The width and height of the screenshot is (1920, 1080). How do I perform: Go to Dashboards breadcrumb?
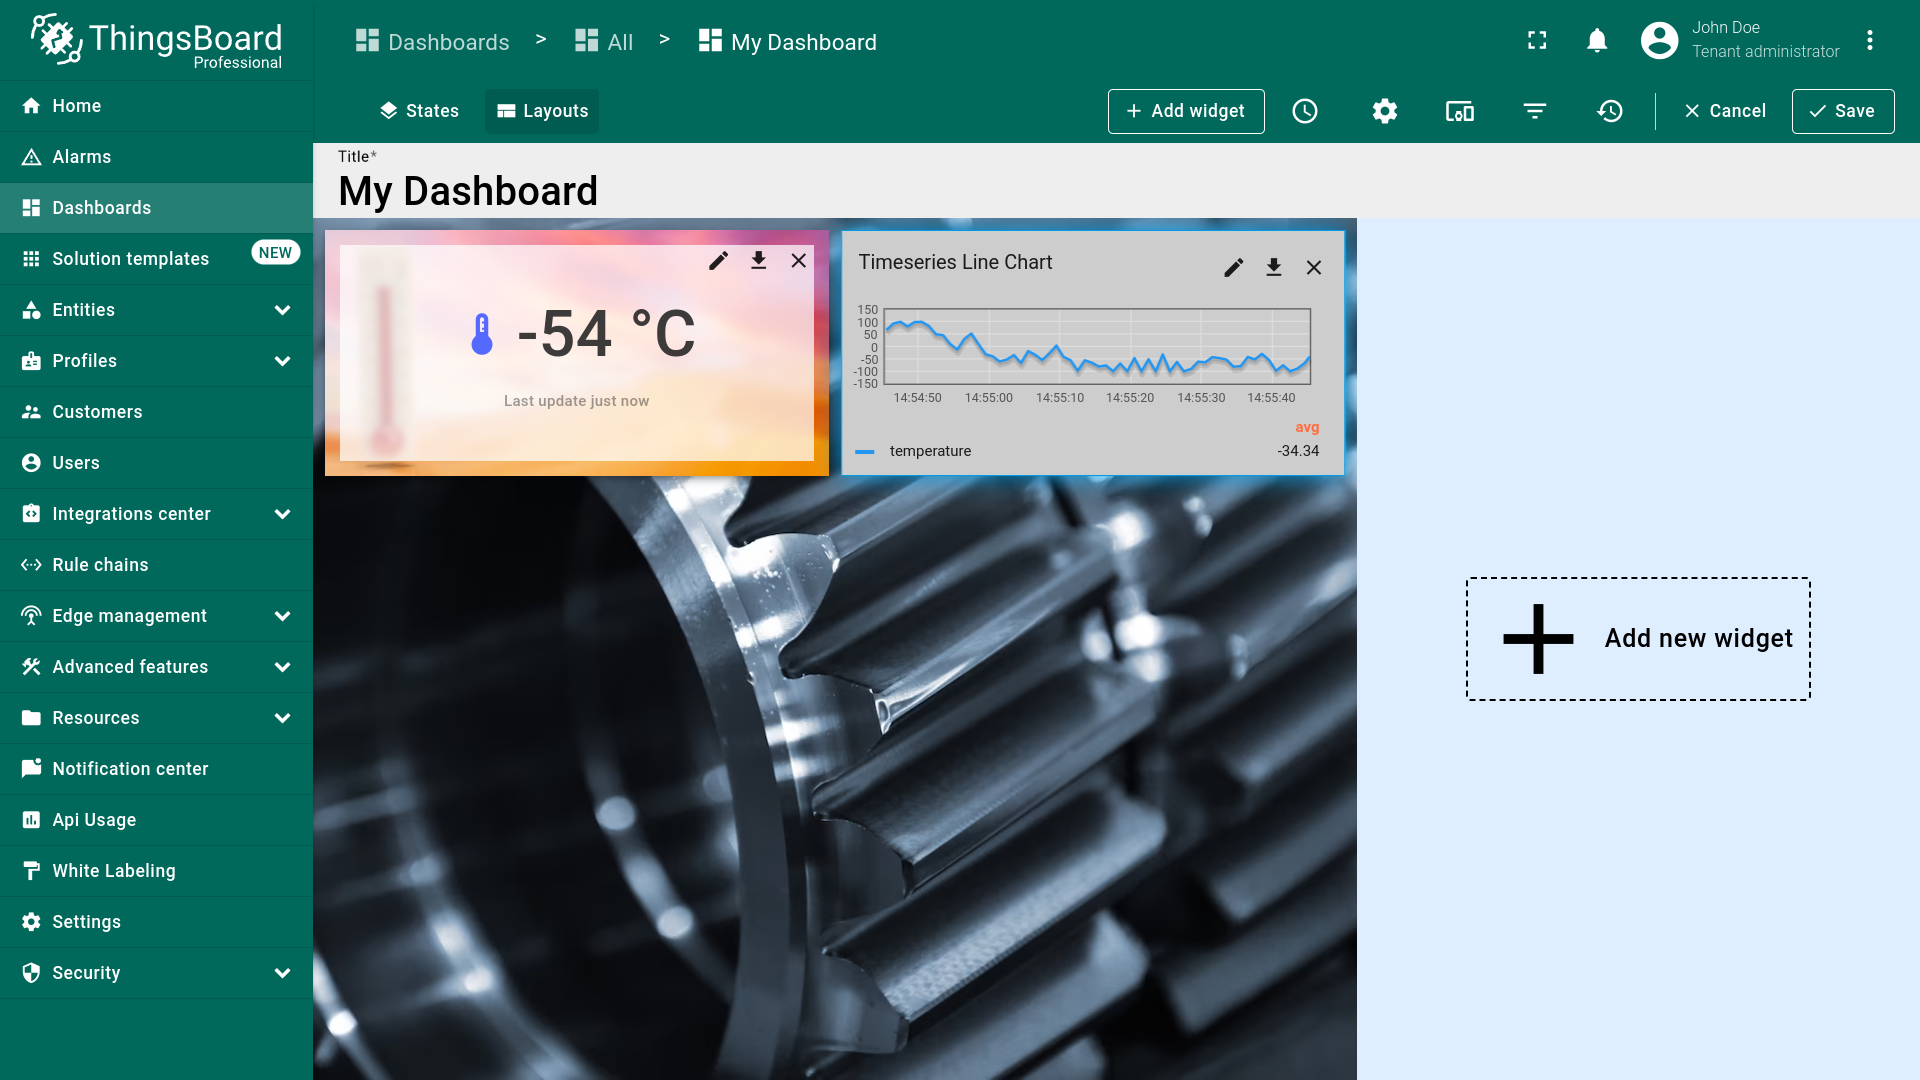click(432, 42)
